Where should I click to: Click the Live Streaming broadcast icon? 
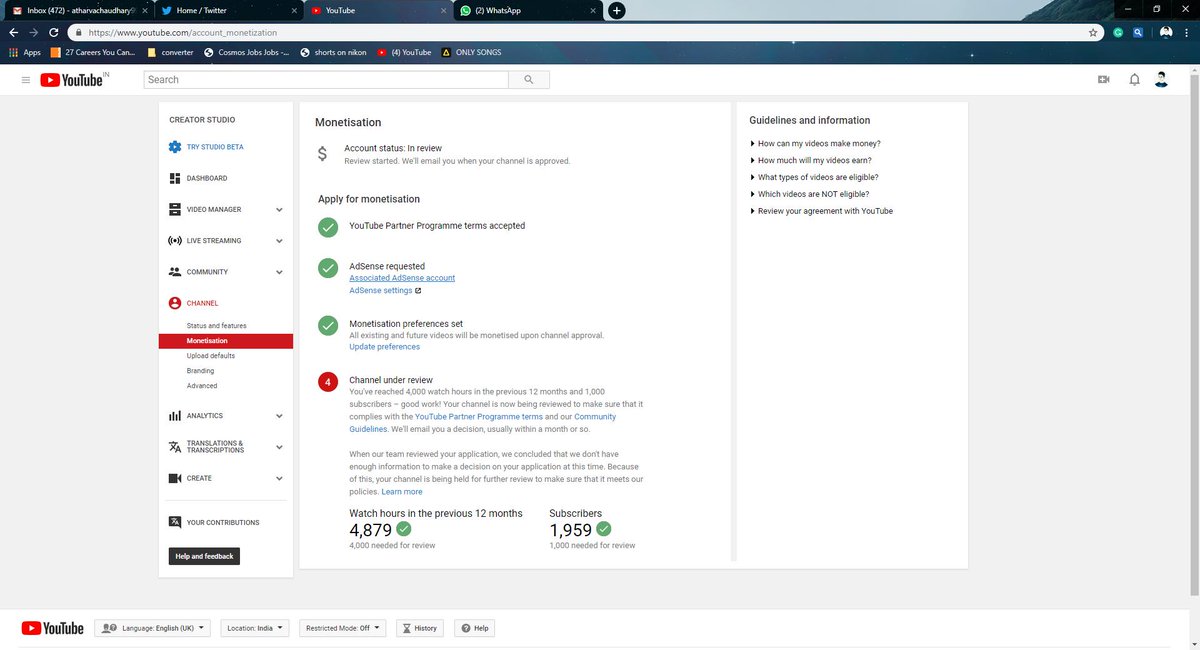click(175, 241)
